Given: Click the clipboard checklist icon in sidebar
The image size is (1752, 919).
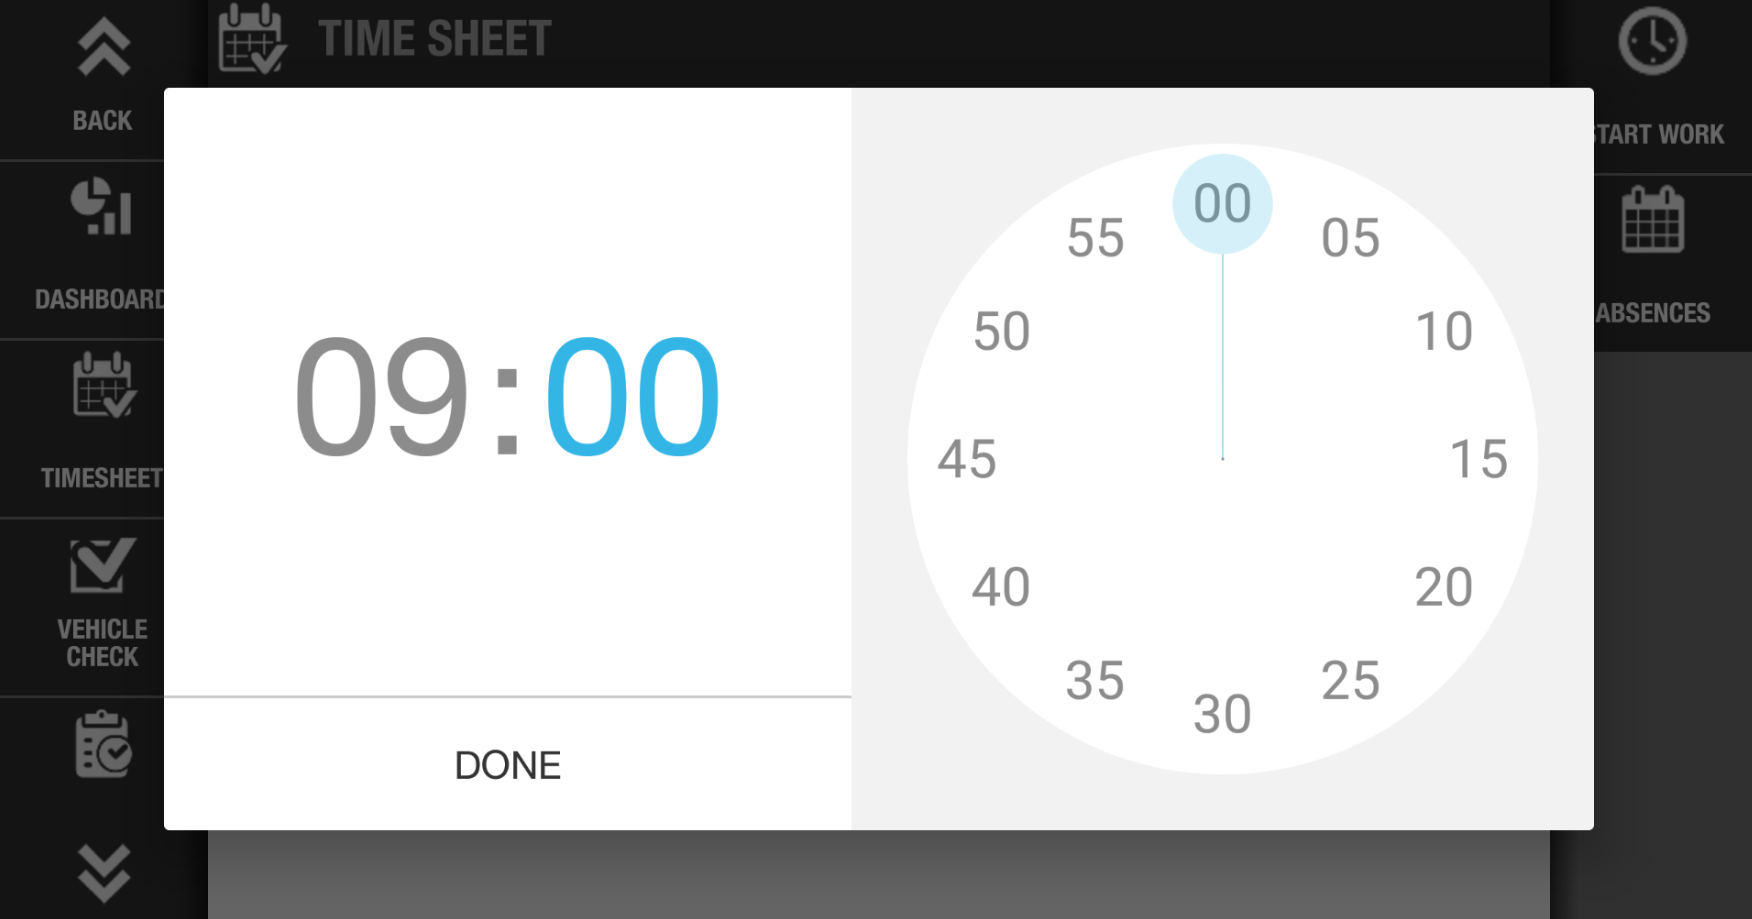Looking at the screenshot, I should pos(103,744).
